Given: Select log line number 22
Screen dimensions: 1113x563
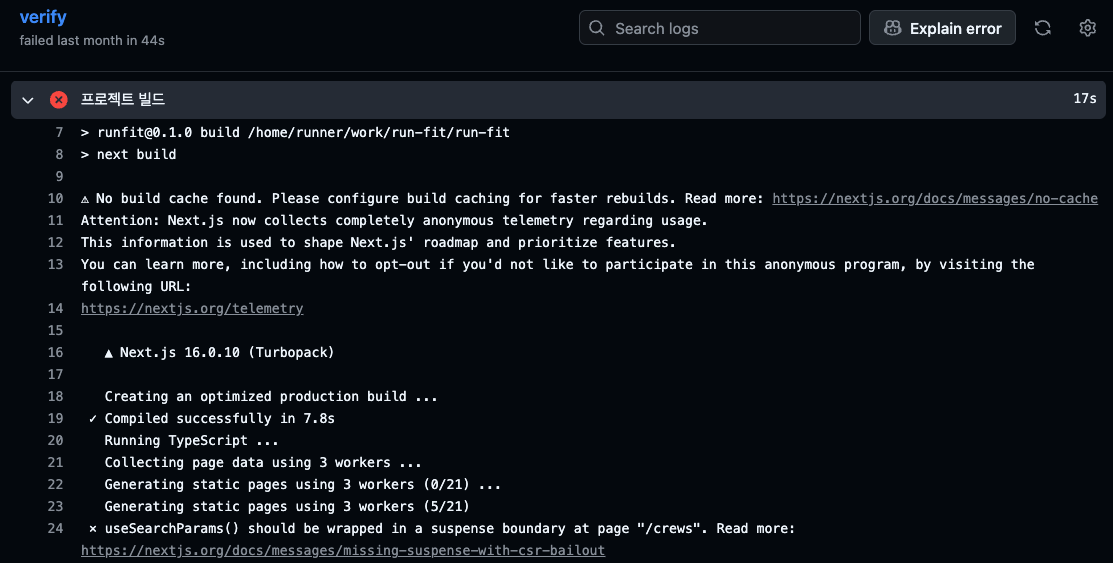Looking at the screenshot, I should [55, 485].
